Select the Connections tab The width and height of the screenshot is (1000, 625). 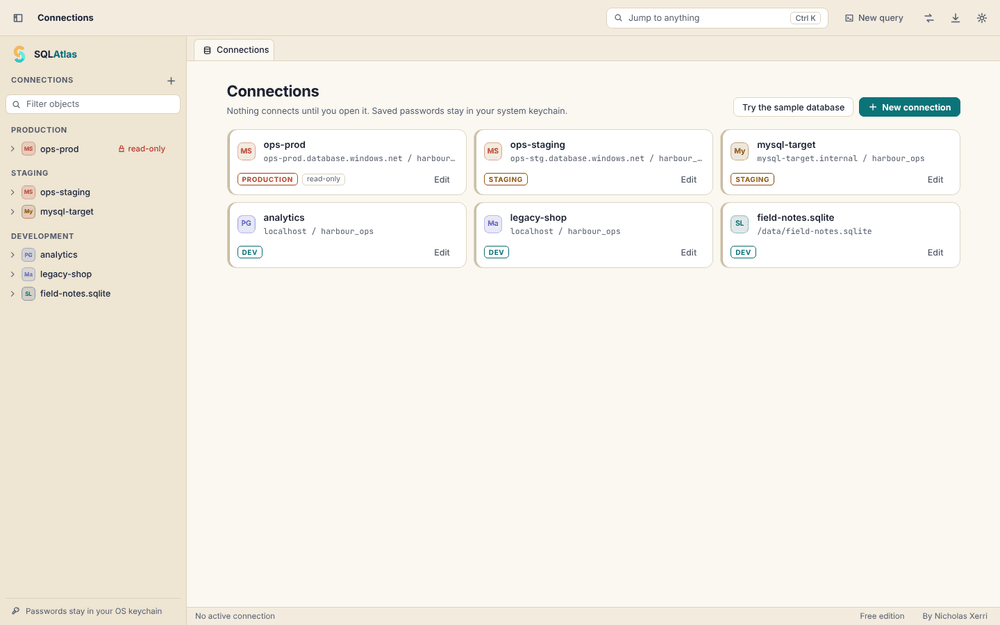pyautogui.click(x=235, y=50)
